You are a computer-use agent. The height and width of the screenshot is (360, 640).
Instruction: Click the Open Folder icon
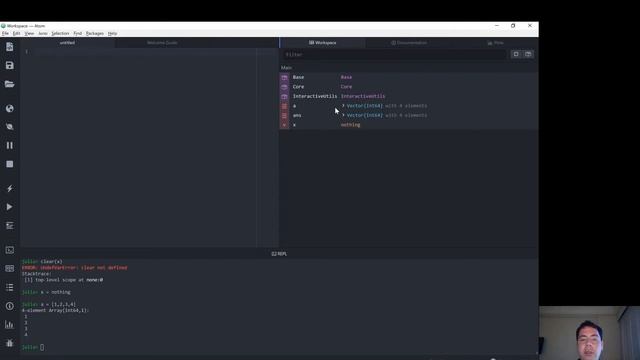tap(9, 84)
